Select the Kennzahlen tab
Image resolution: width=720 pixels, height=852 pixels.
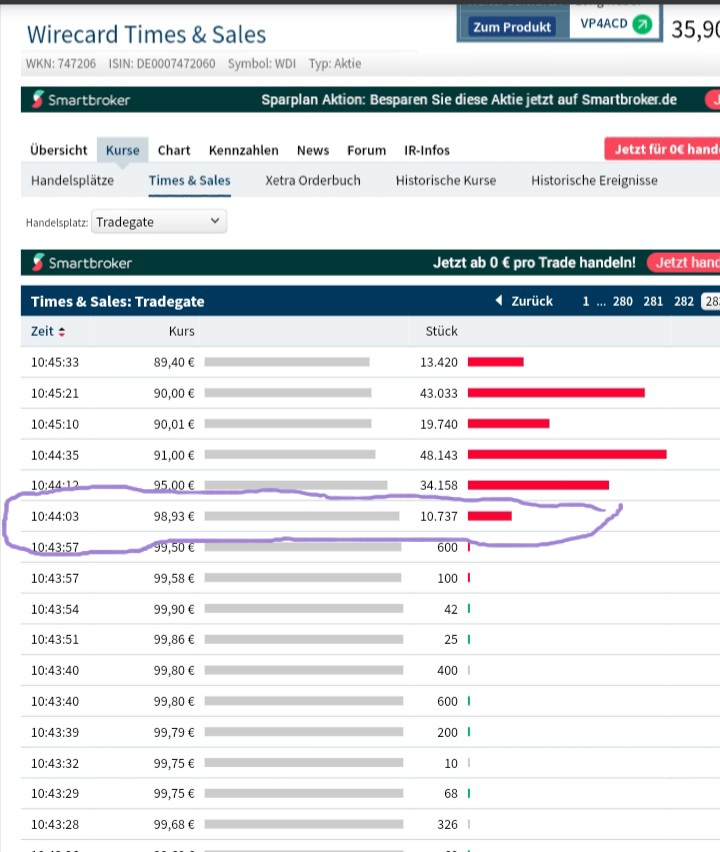(244, 150)
